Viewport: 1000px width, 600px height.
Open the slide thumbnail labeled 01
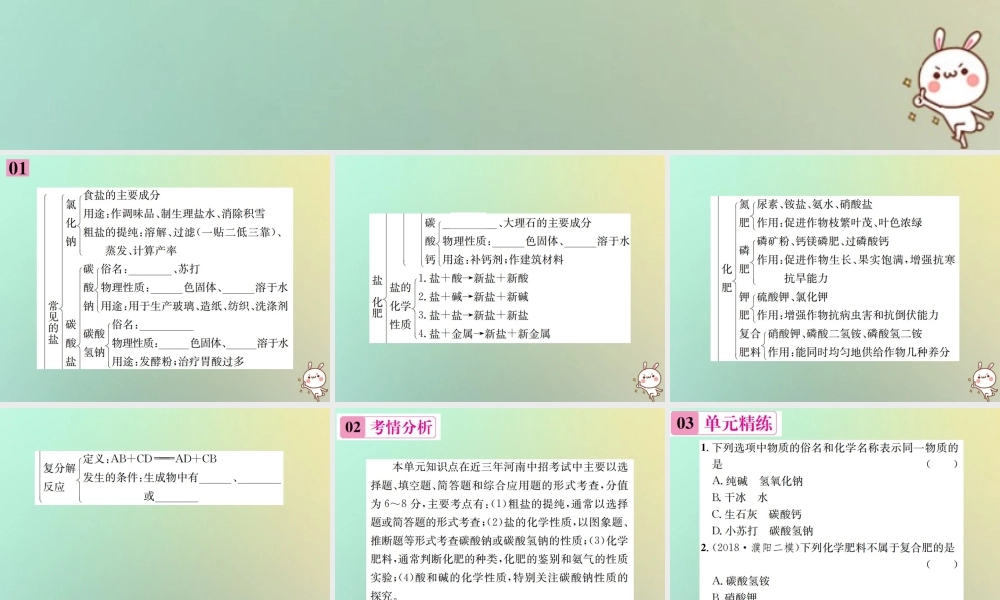click(x=165, y=278)
